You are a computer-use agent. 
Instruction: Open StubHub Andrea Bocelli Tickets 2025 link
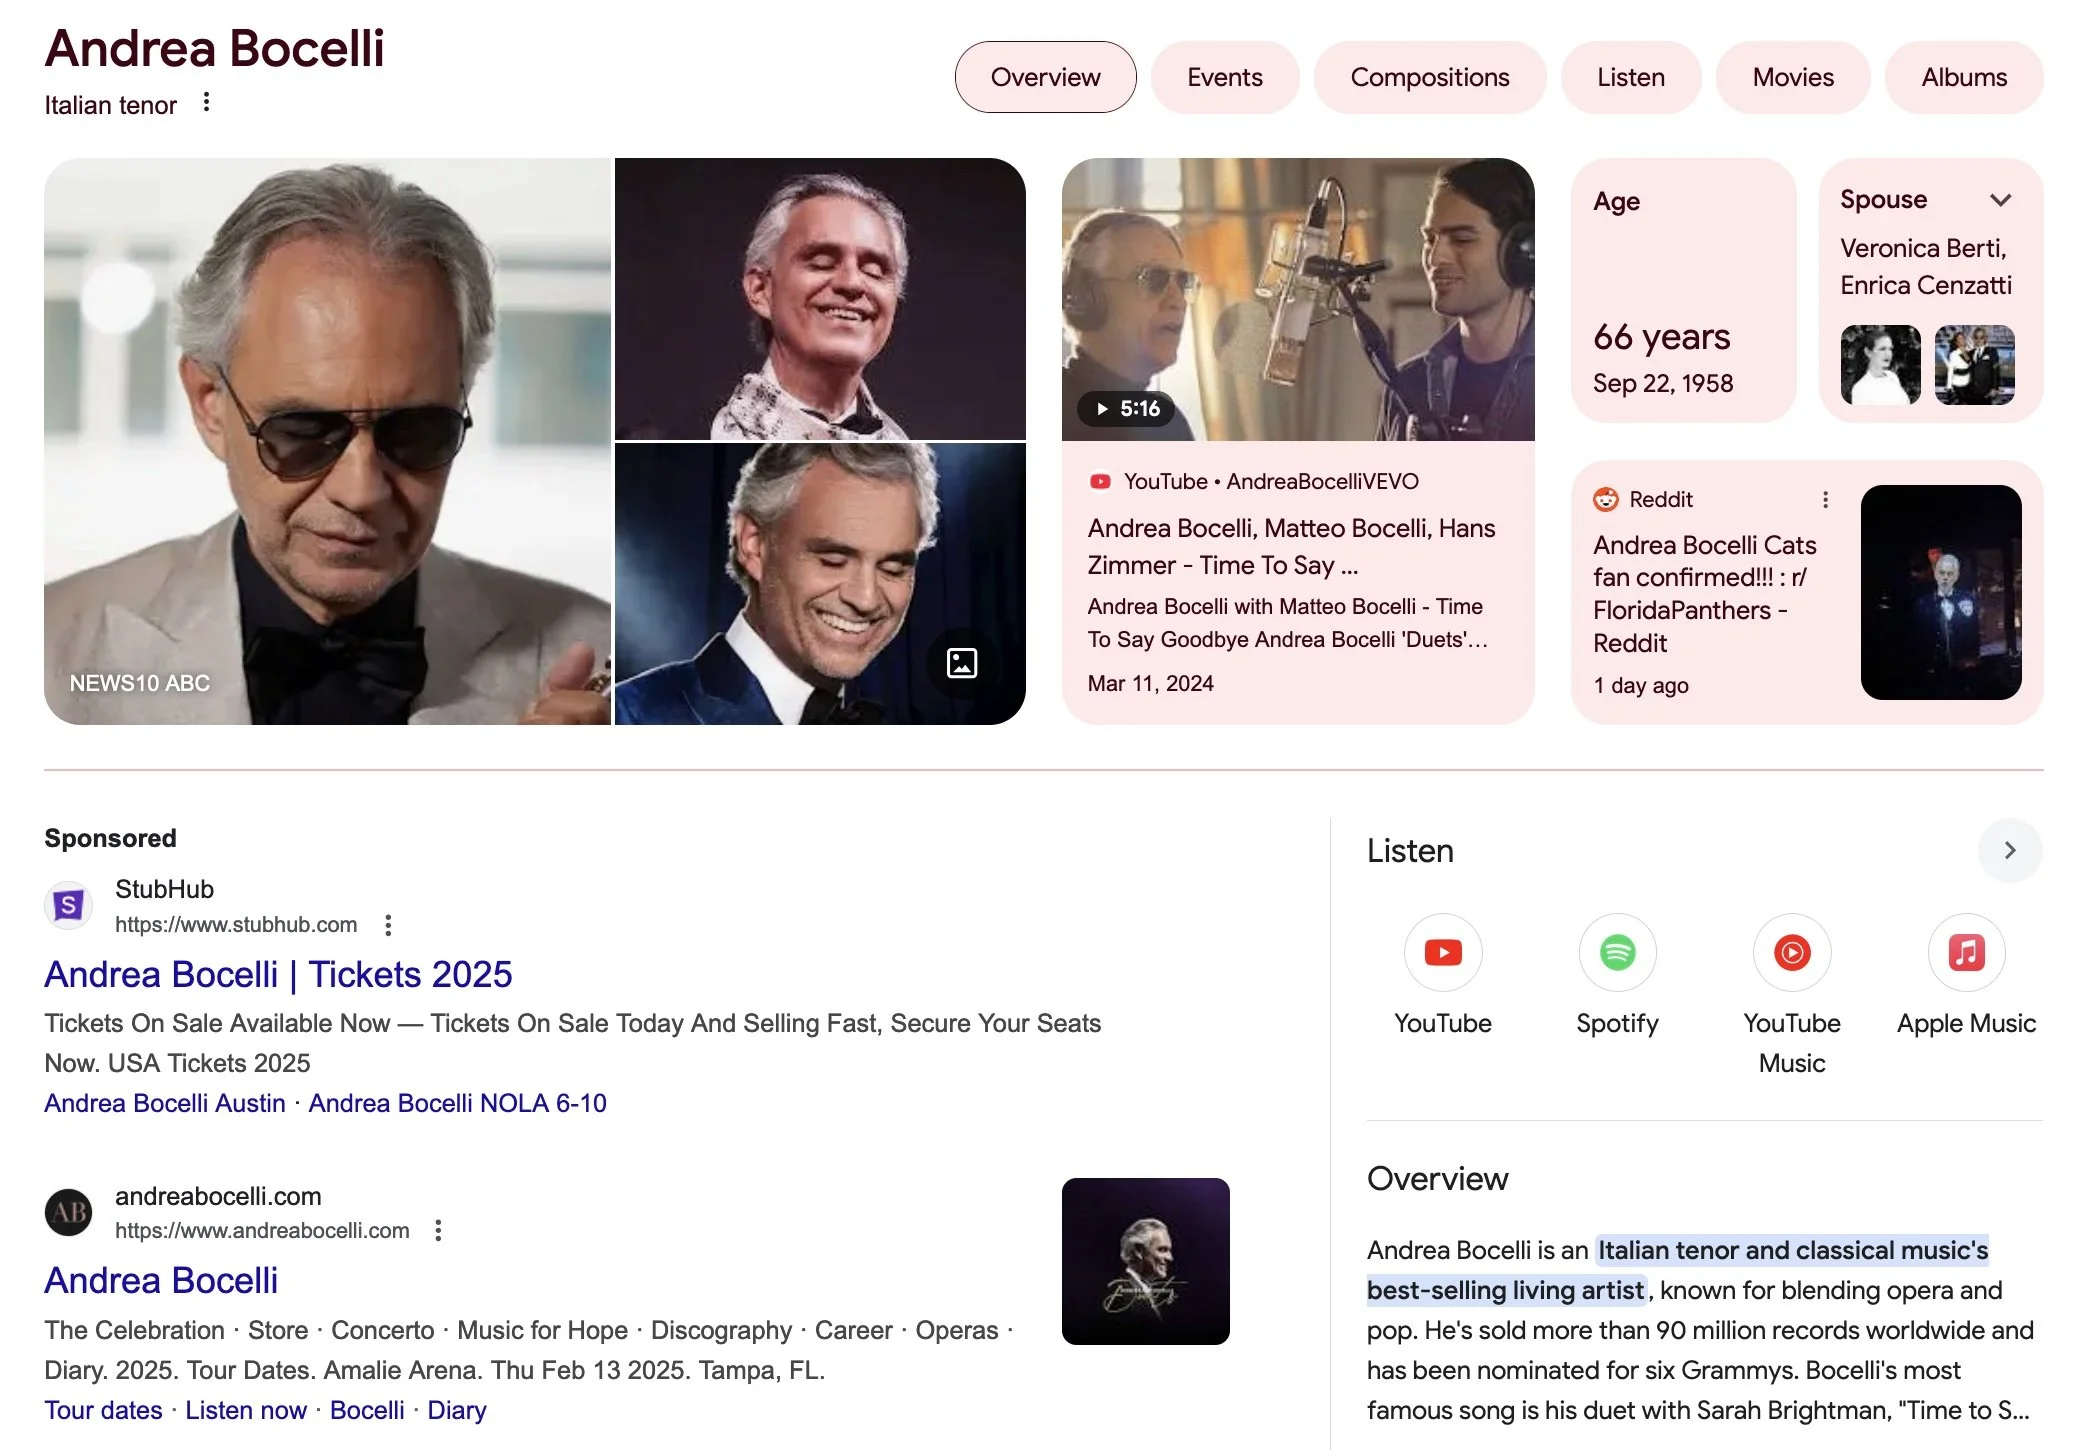point(278,974)
